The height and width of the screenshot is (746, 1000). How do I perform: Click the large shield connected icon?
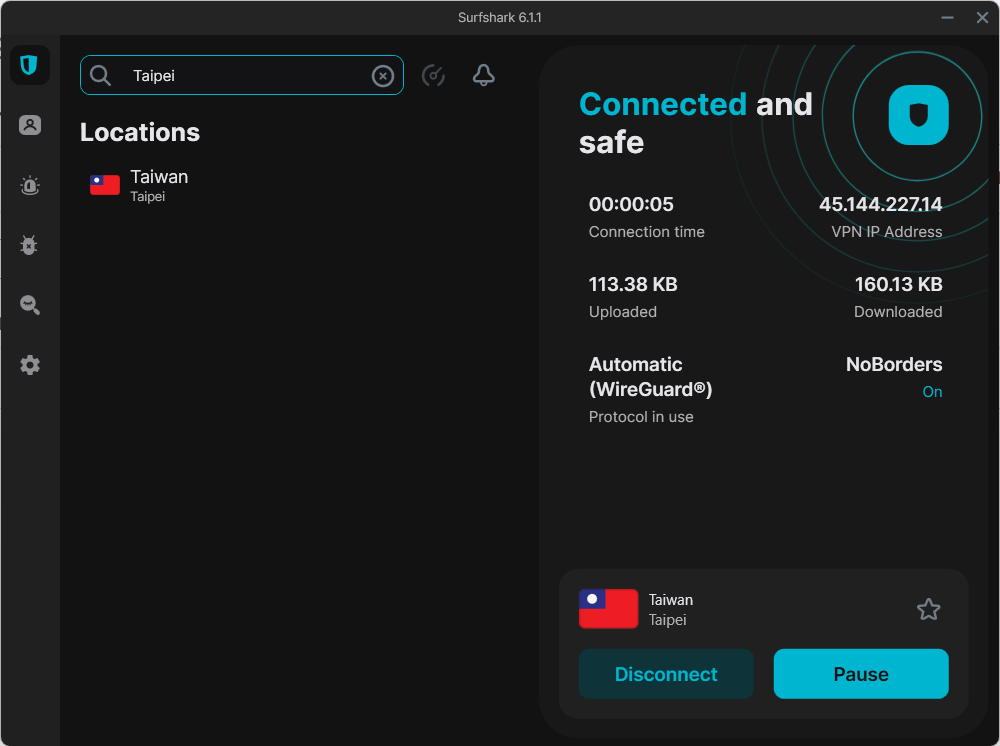[x=918, y=115]
